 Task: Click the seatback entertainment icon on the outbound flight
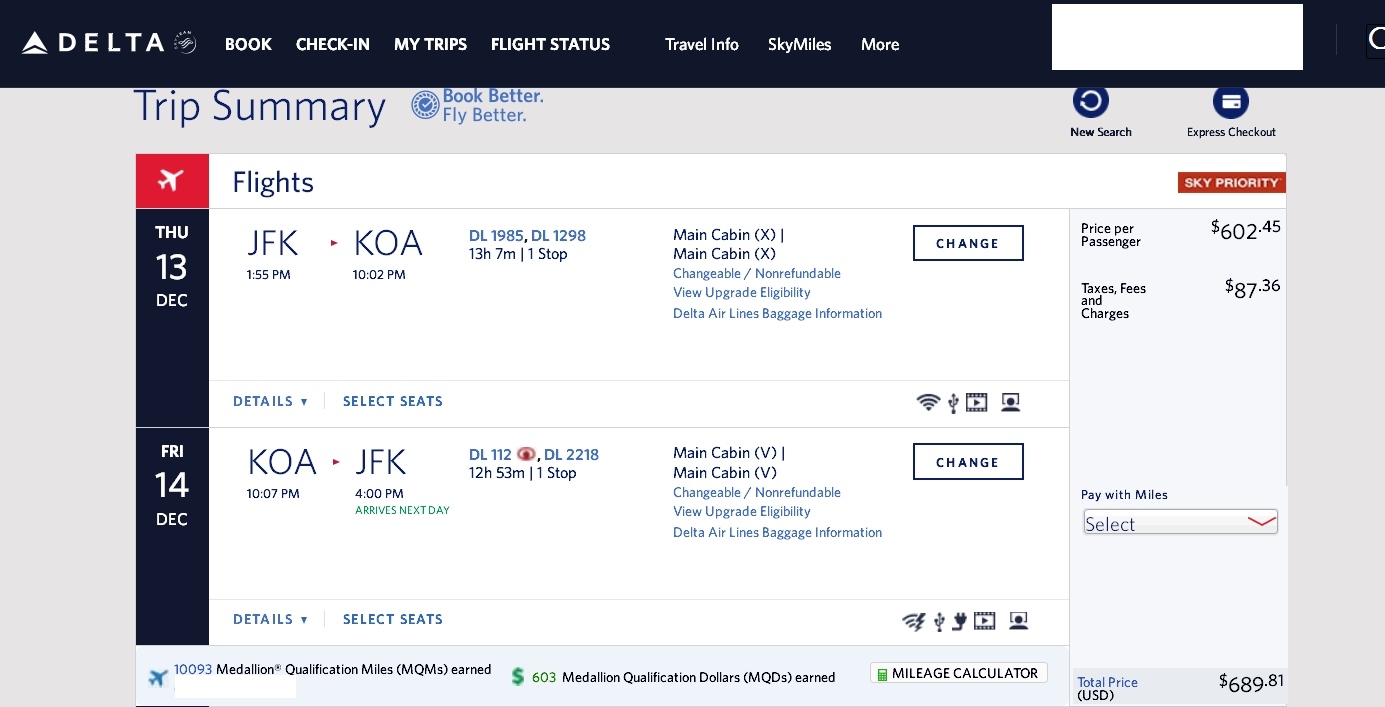point(1010,402)
